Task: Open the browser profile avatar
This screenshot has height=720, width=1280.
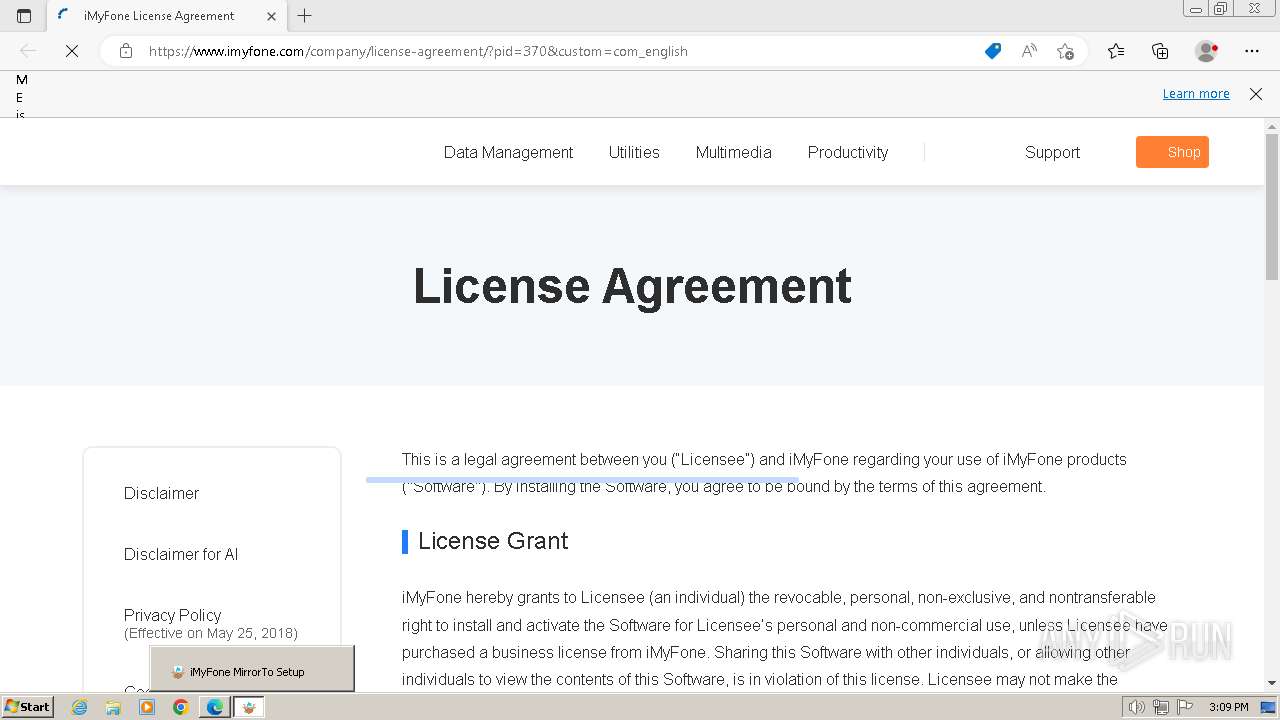Action: (1206, 51)
